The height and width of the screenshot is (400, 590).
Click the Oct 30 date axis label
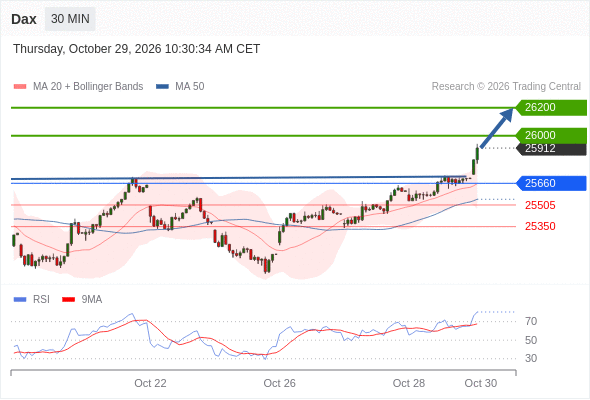tap(481, 383)
